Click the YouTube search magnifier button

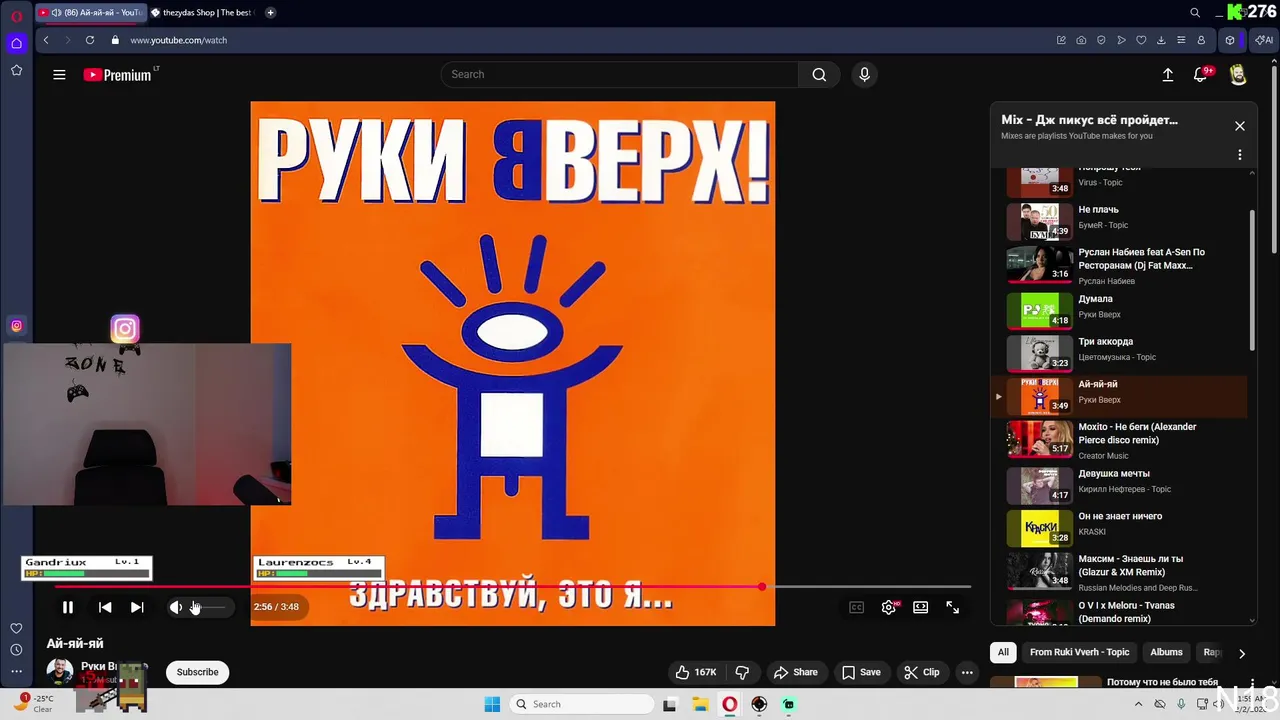pos(819,74)
